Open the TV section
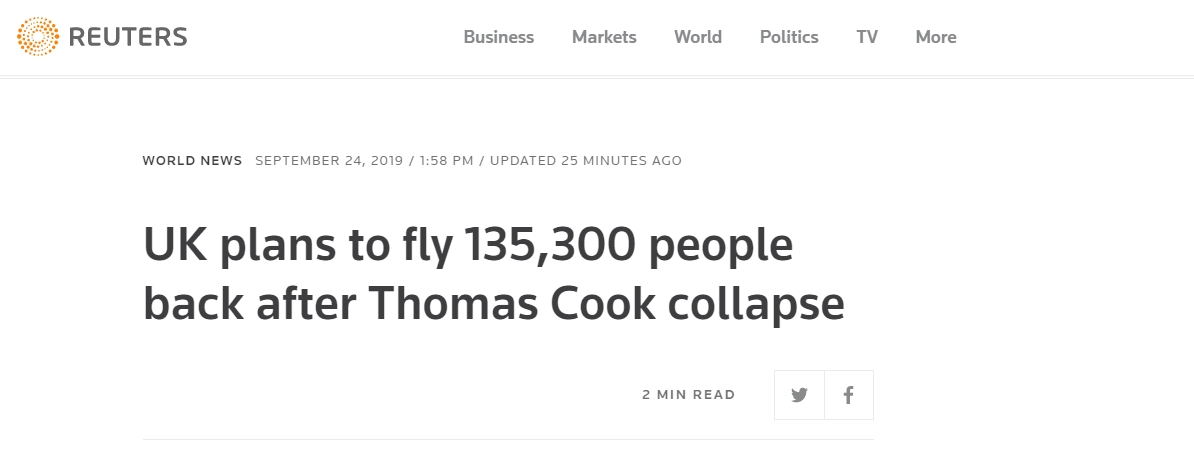This screenshot has height=460, width=1194. click(867, 37)
